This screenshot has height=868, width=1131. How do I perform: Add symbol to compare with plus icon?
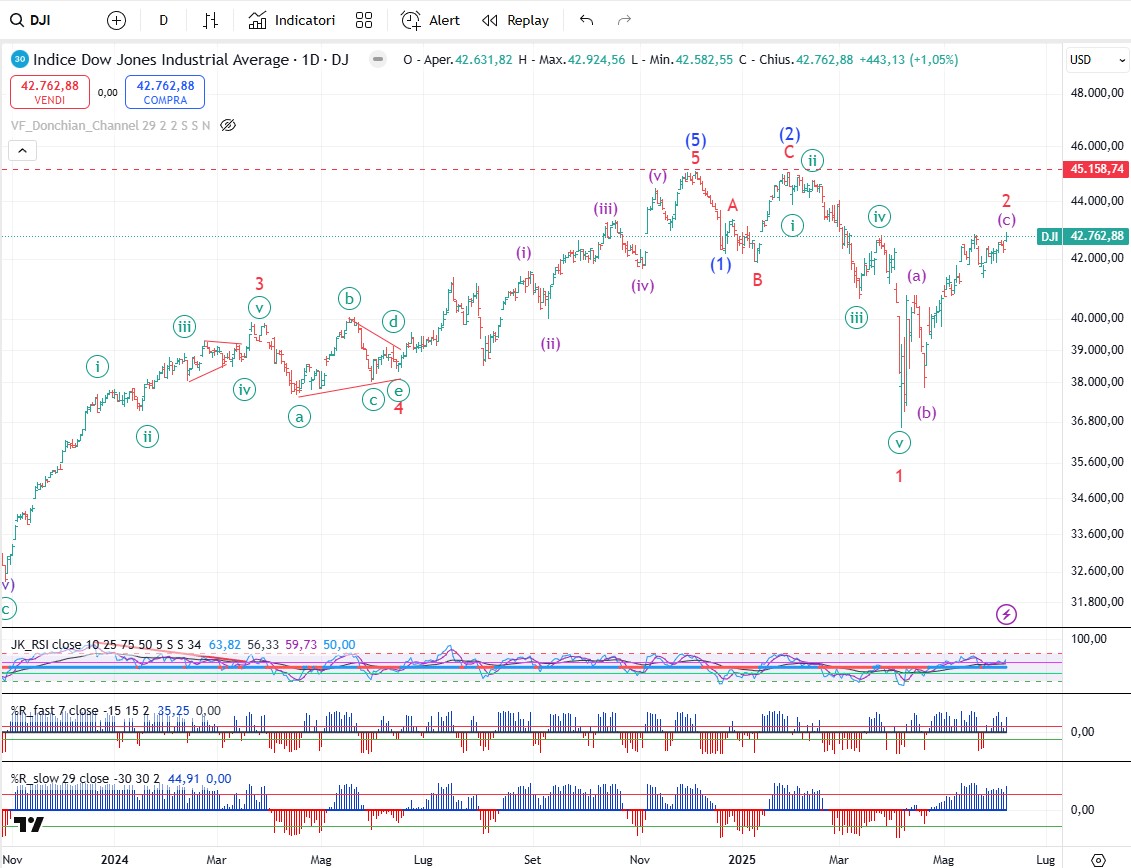pyautogui.click(x=116, y=20)
